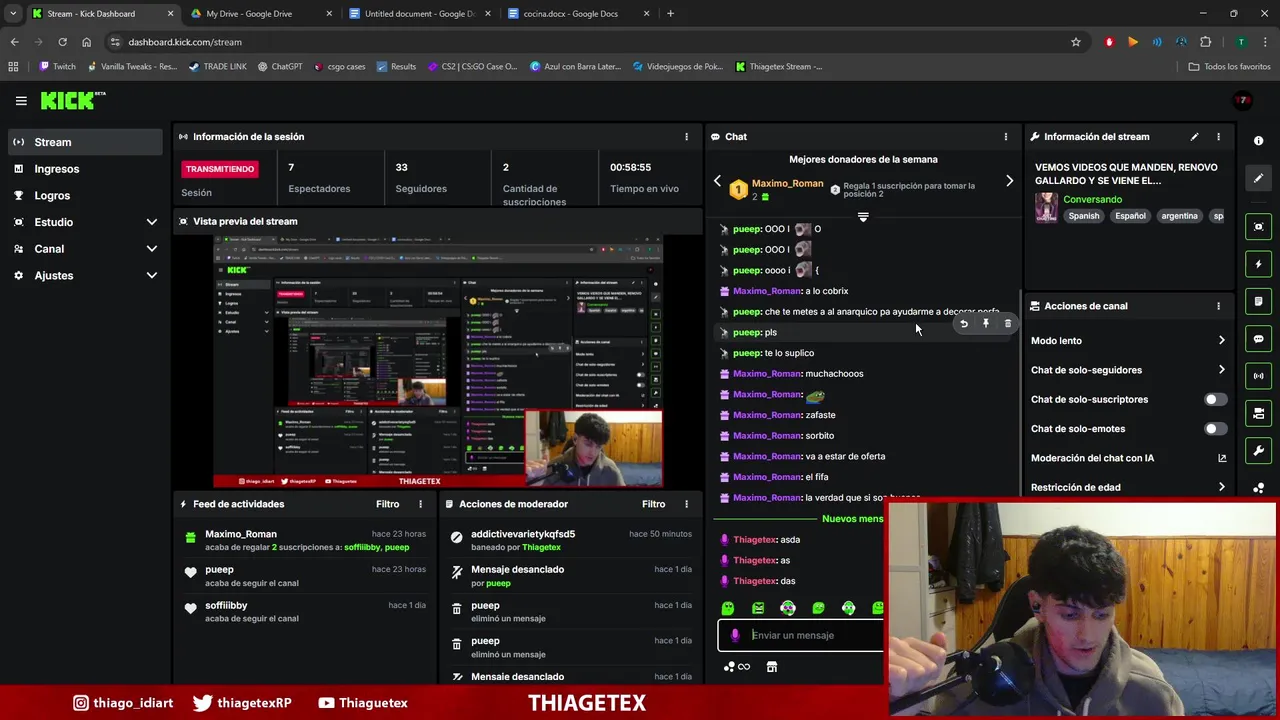1280x720 pixels.
Task: Open a new browser tab
Action: click(x=670, y=14)
